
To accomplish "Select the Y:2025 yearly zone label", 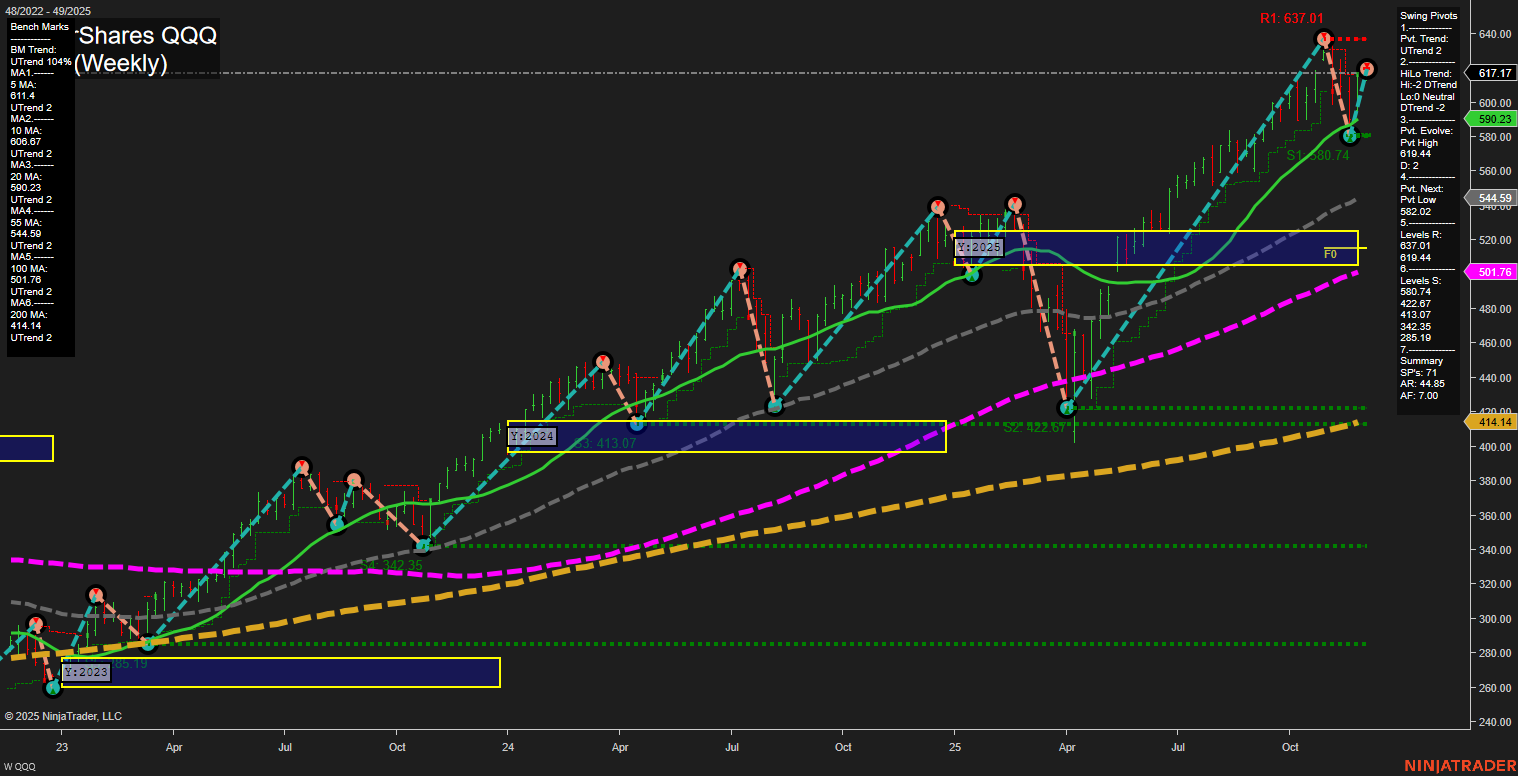I will [979, 247].
